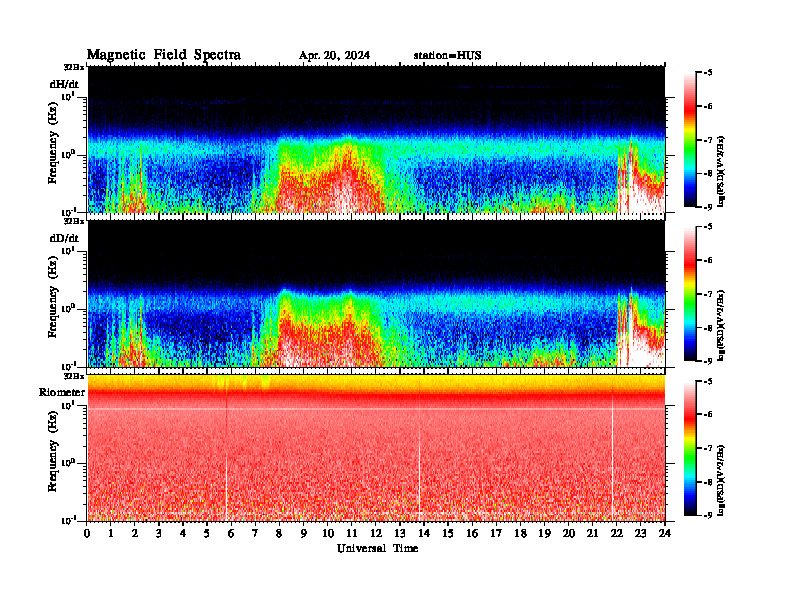The image size is (792, 612).
Task: Click the "-5" value on dH/dt color scale
Action: (708, 73)
